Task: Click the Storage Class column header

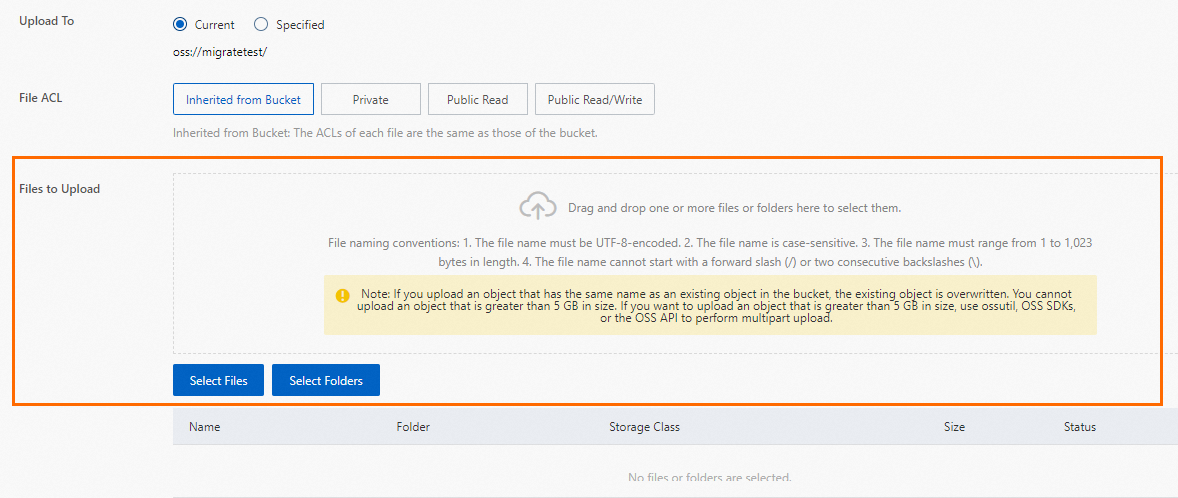Action: pos(645,427)
